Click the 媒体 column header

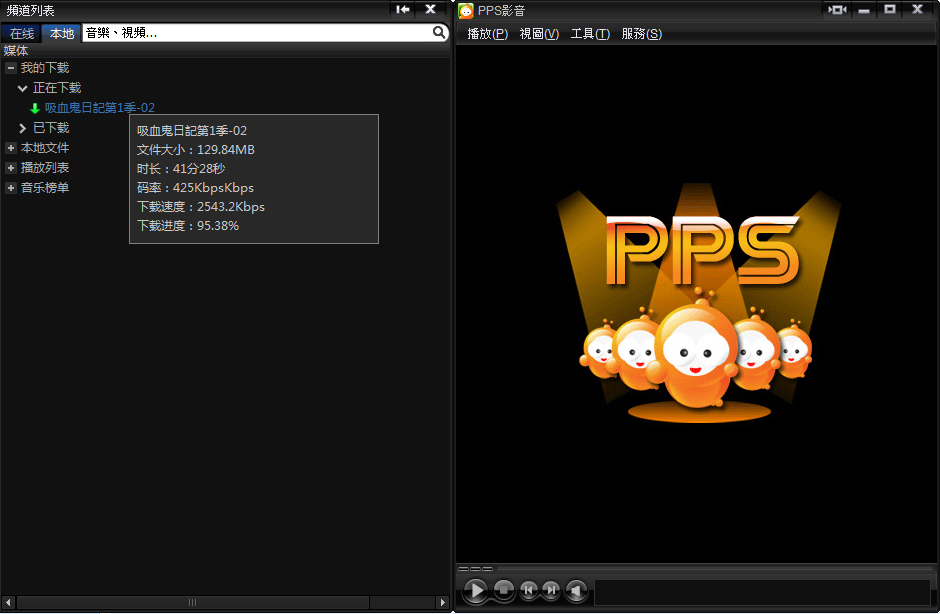tap(225, 51)
